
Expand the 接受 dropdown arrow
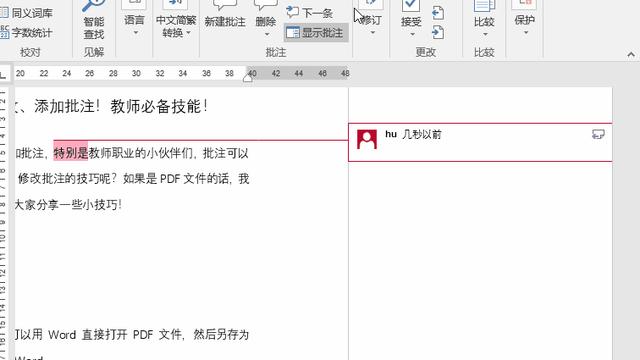(412, 34)
